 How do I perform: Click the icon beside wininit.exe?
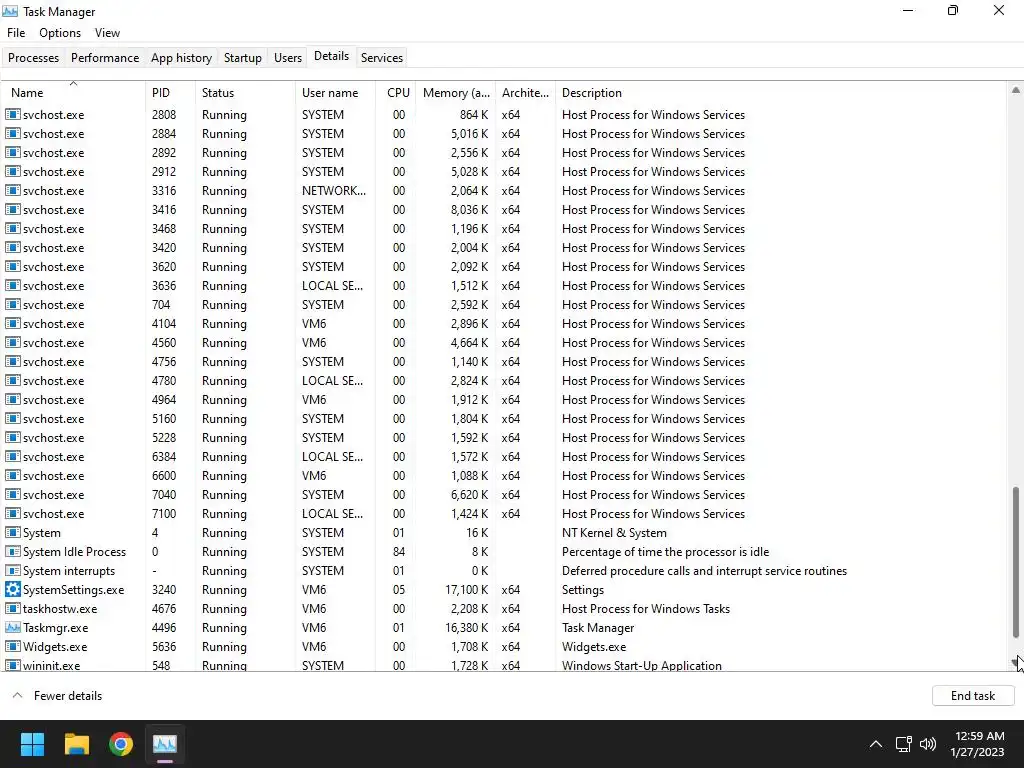pyautogui.click(x=12, y=665)
